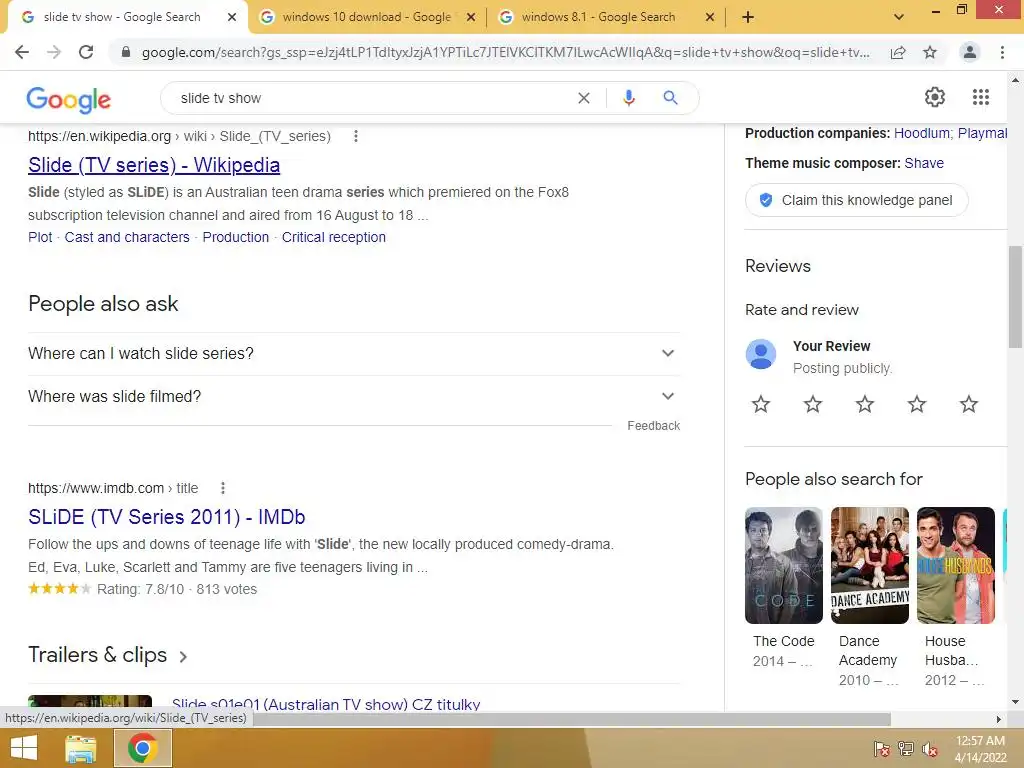Image resolution: width=1024 pixels, height=768 pixels.
Task: Click the Feedback link
Action: [x=654, y=426]
